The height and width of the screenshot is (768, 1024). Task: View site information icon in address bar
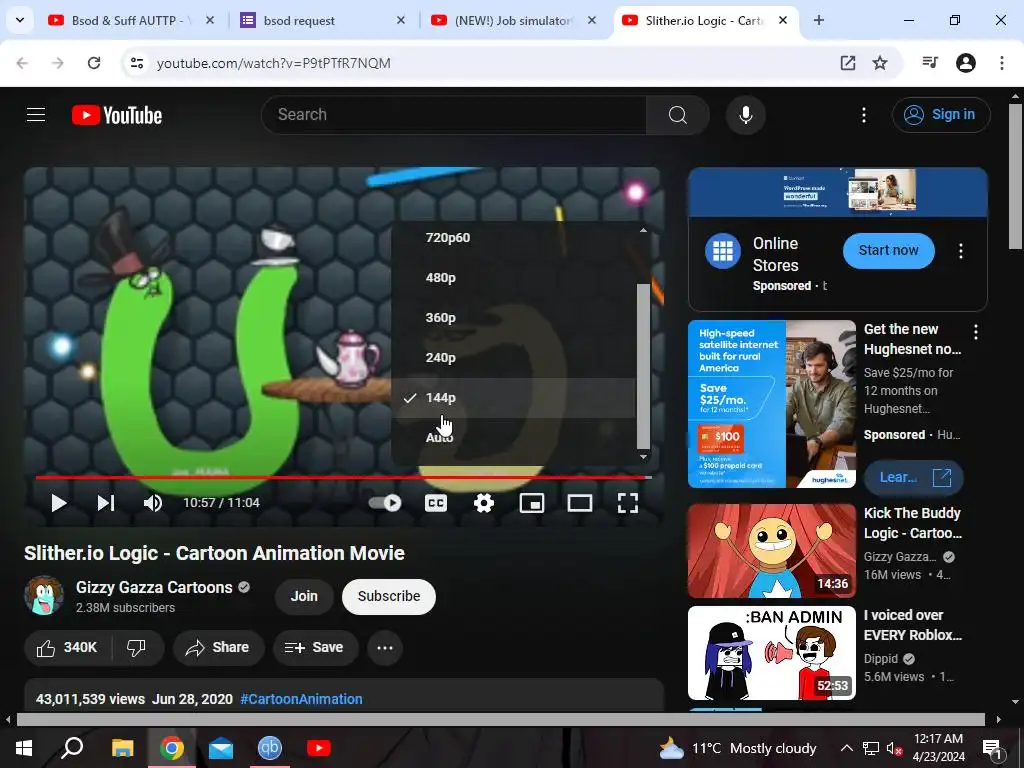point(136,63)
